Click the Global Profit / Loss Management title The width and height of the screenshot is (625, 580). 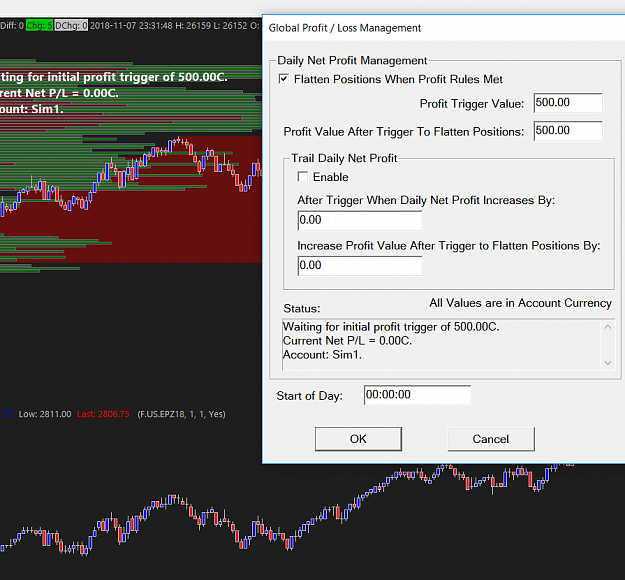pyautogui.click(x=344, y=28)
